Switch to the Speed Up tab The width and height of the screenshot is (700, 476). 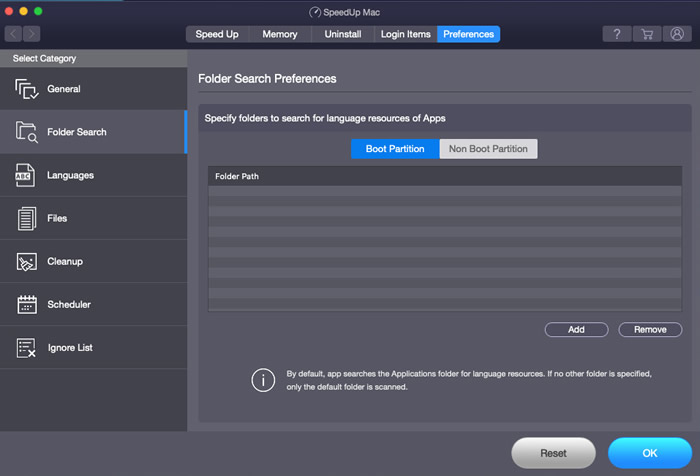click(217, 34)
